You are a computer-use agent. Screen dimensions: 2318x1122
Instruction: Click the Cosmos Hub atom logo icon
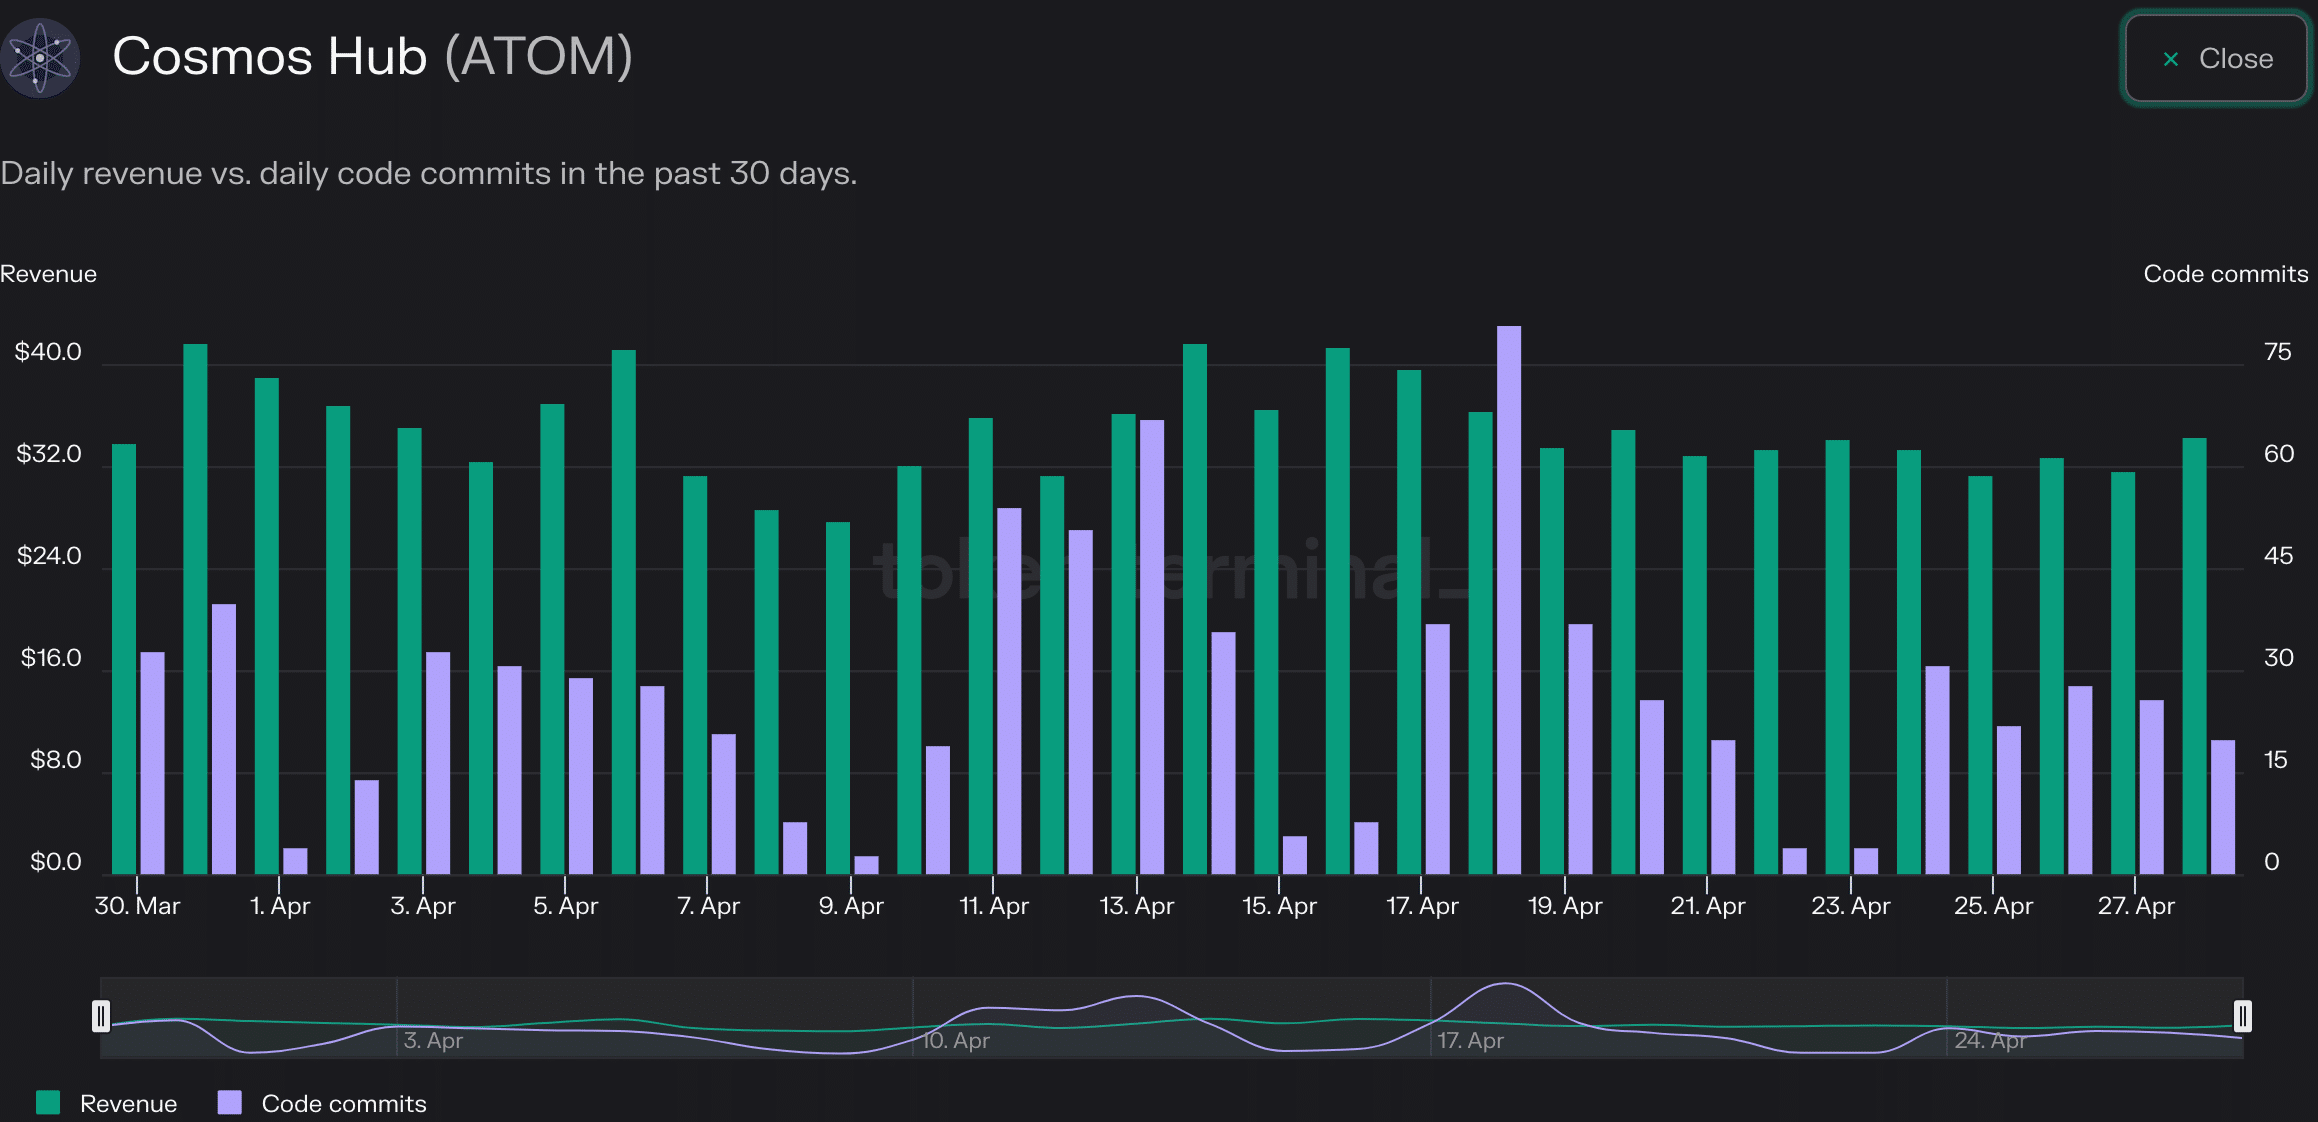(x=40, y=58)
